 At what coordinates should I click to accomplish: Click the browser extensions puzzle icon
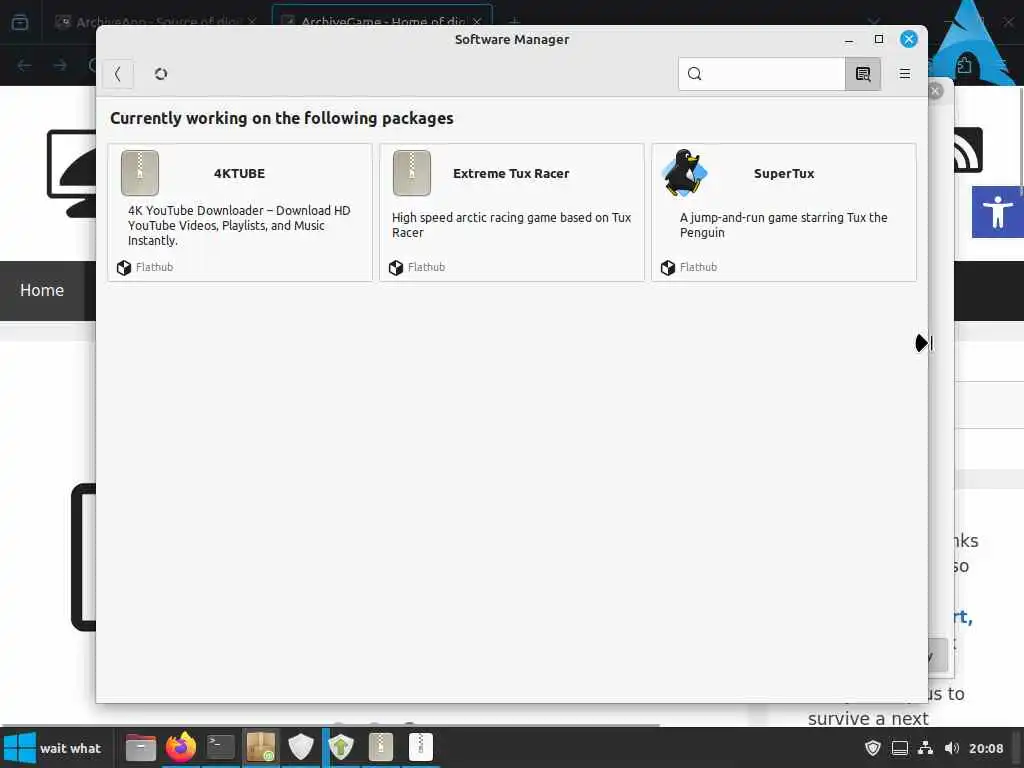click(x=964, y=65)
